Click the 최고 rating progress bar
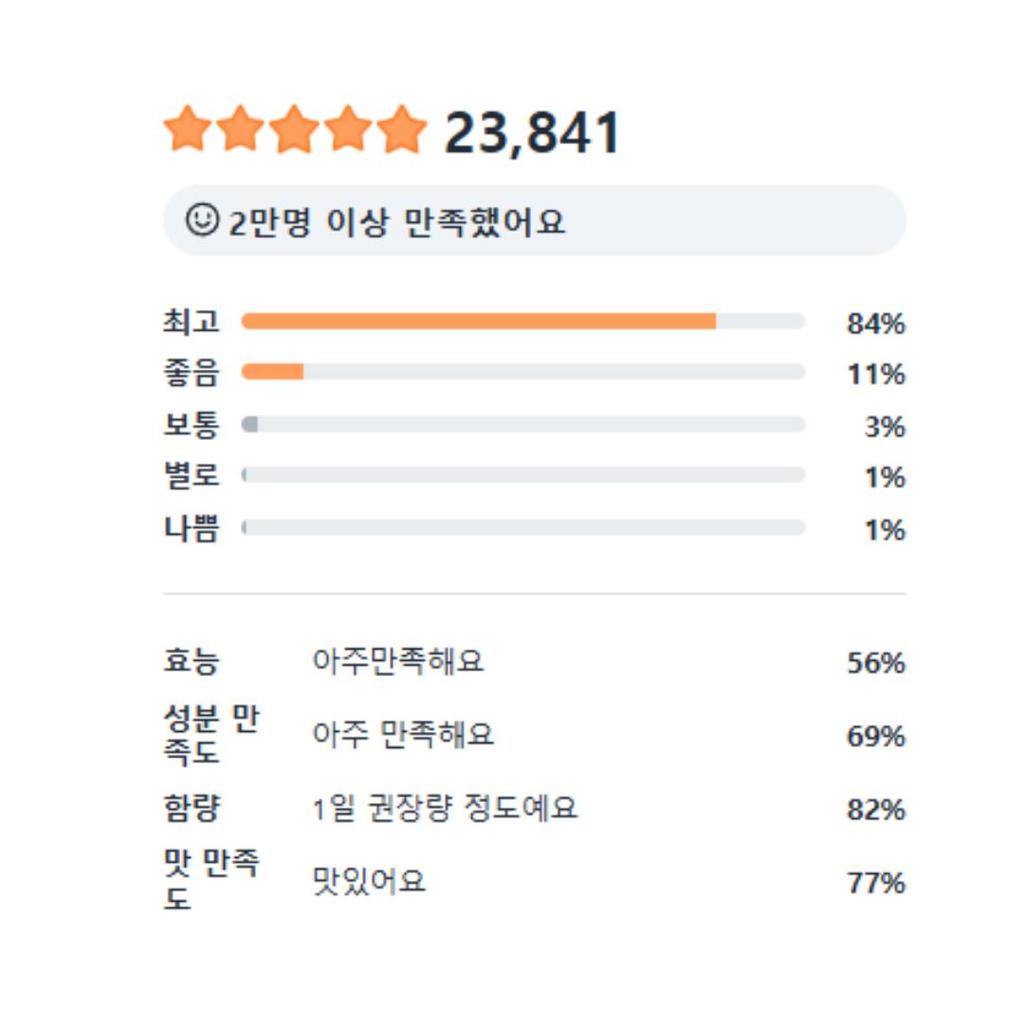Image resolution: width=1024 pixels, height=1024 pixels. coord(523,321)
